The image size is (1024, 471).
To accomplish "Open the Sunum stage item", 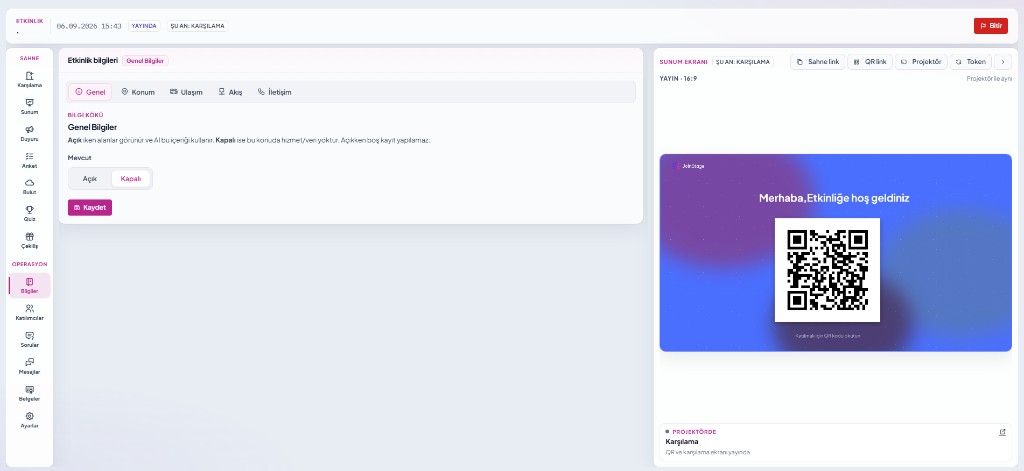I will pos(29,106).
